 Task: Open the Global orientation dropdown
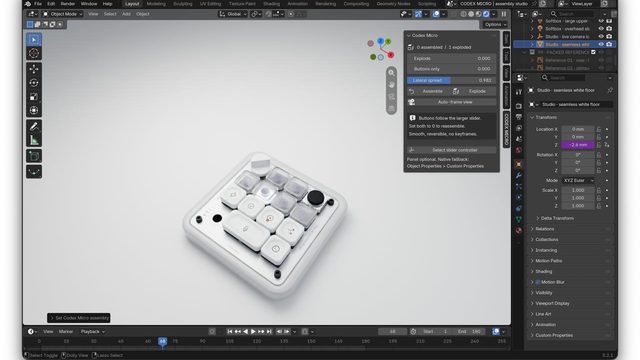click(233, 14)
